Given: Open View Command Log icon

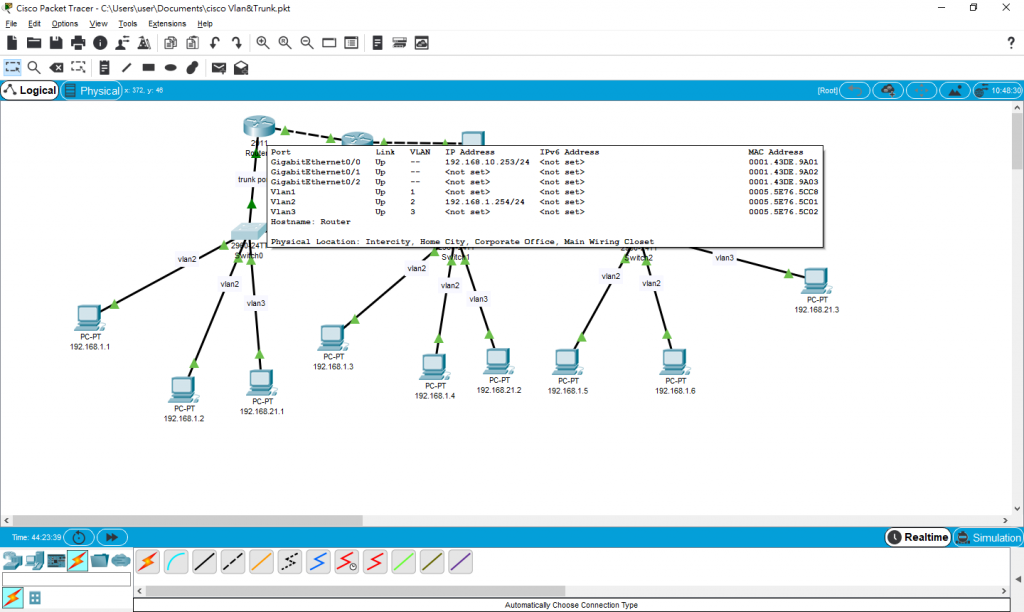Looking at the screenshot, I should (x=377, y=43).
